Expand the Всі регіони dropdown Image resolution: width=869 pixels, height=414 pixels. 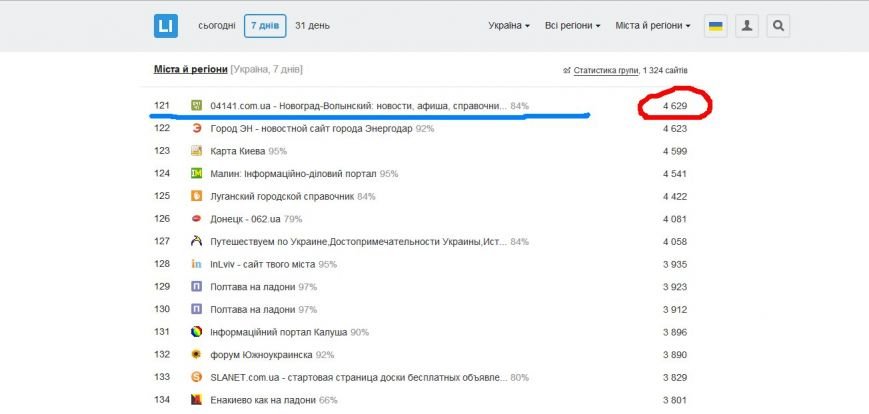point(572,25)
